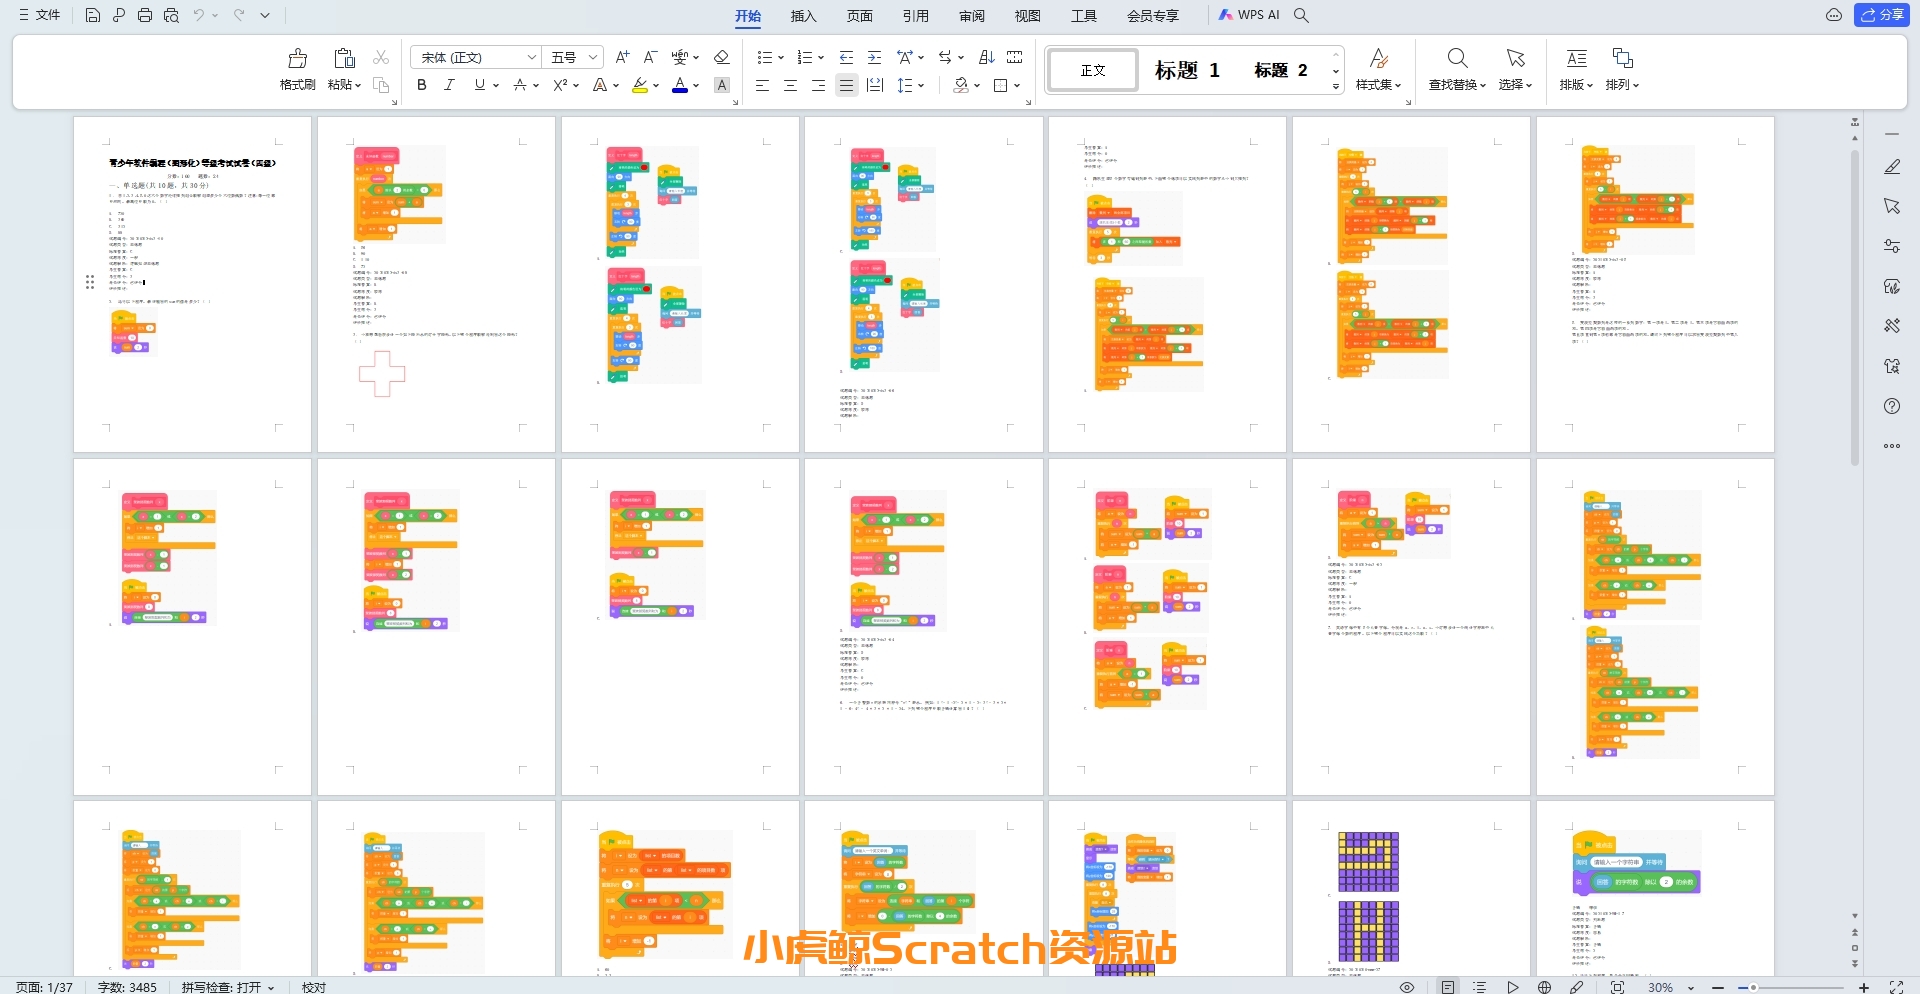
Task: Apply the 正文 style
Action: tap(1093, 70)
